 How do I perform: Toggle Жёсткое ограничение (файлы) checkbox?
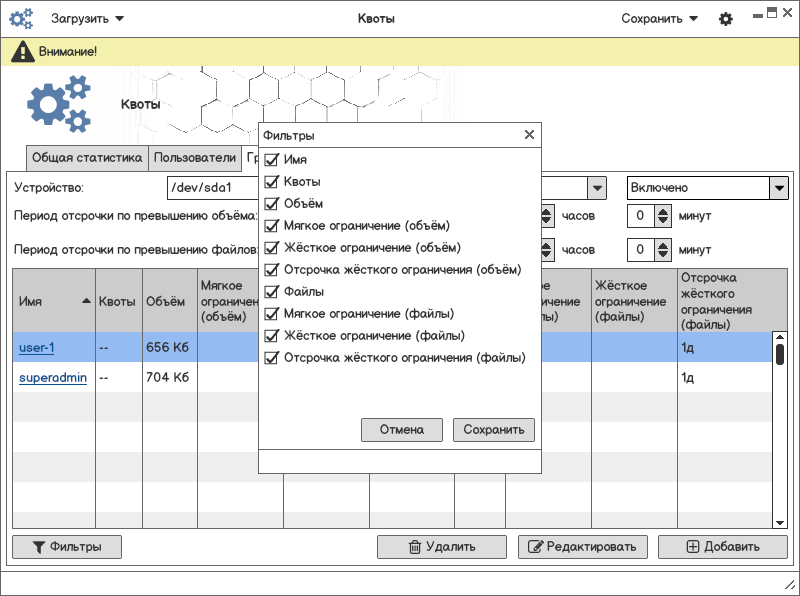click(271, 336)
